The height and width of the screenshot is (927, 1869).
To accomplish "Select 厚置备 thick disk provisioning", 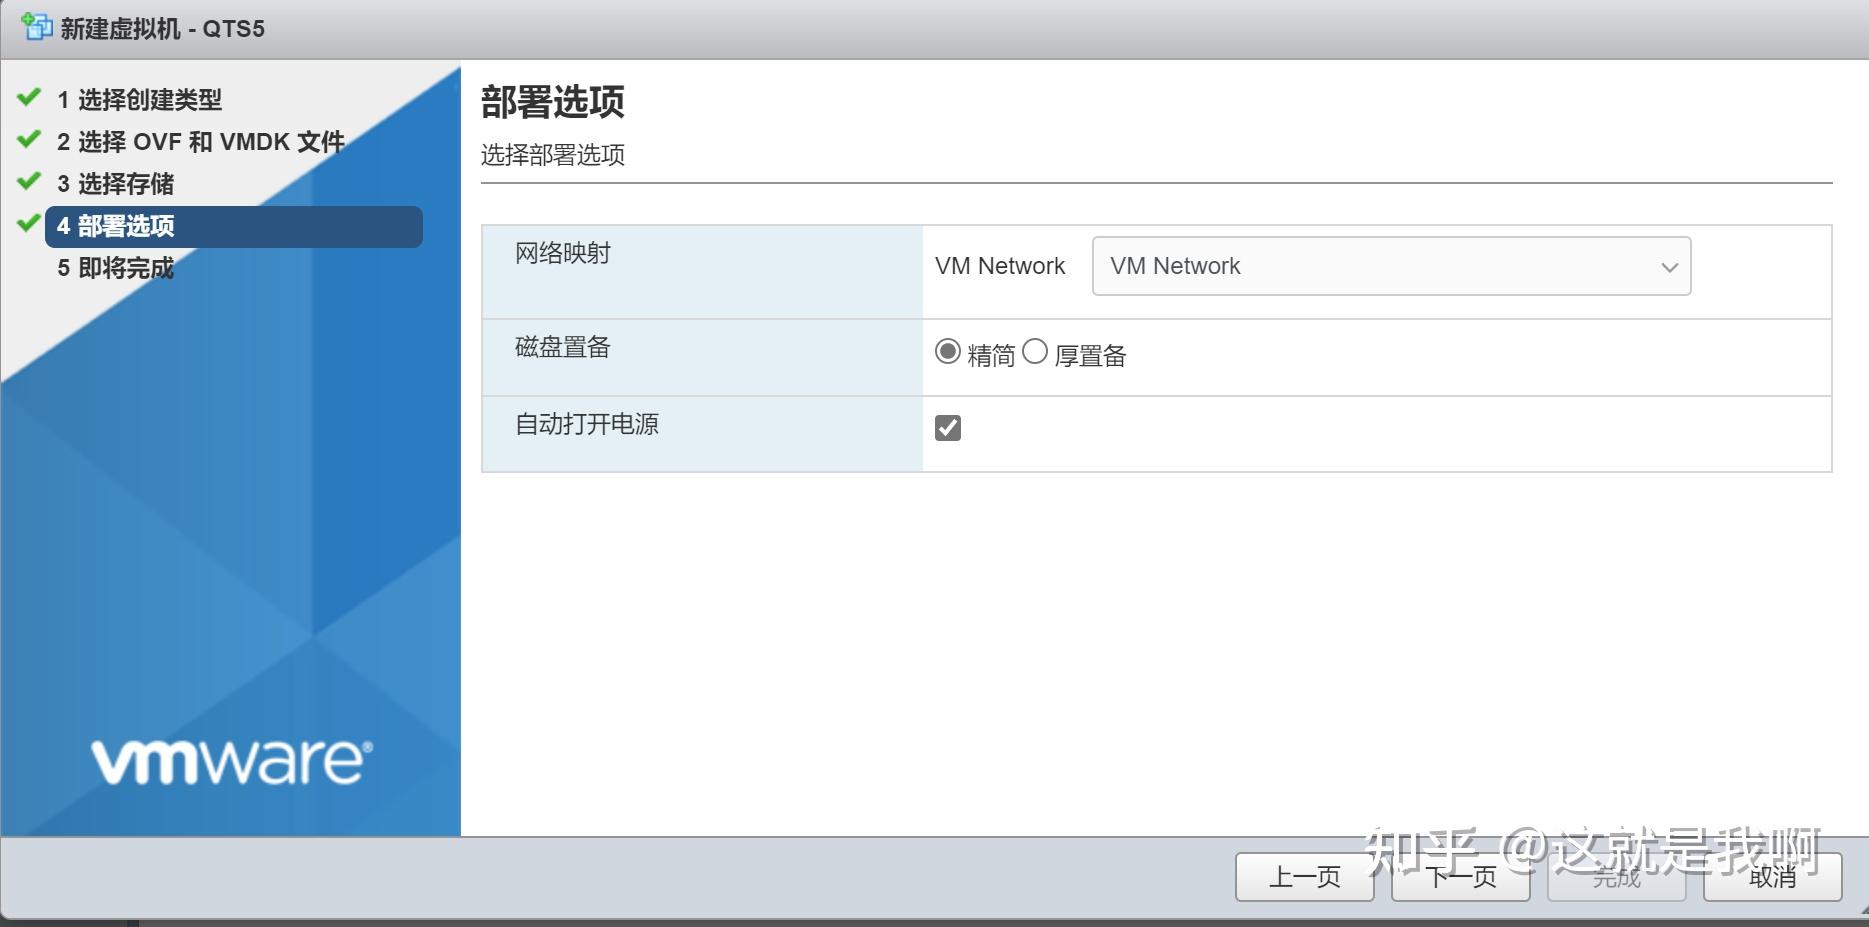I will (1035, 352).
